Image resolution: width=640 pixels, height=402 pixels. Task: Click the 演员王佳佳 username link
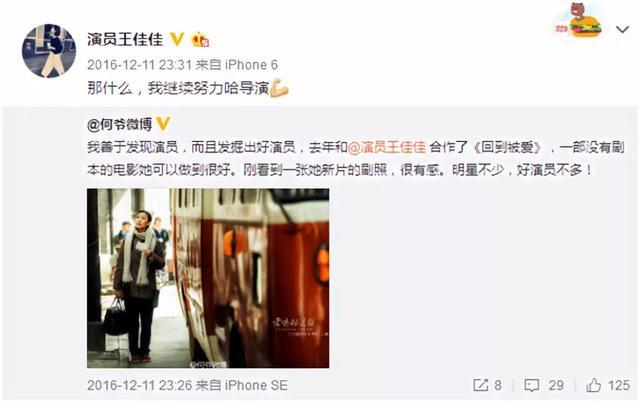point(125,40)
